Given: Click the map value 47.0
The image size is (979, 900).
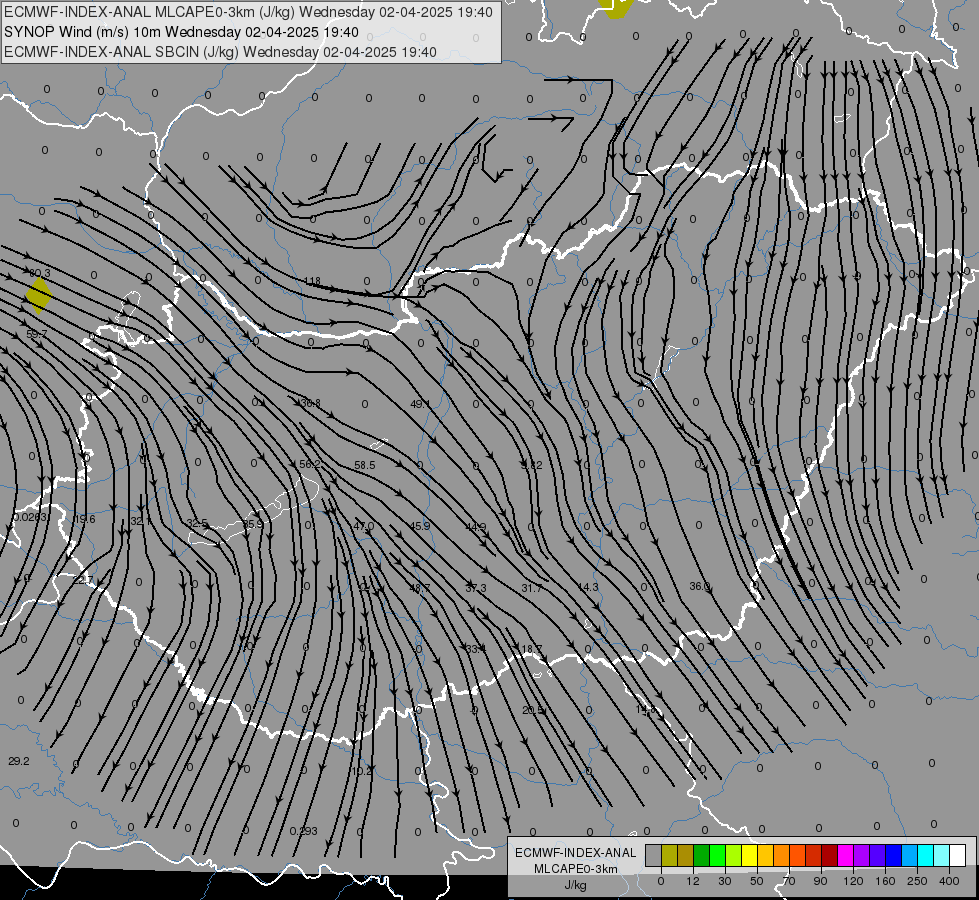Looking at the screenshot, I should (364, 526).
